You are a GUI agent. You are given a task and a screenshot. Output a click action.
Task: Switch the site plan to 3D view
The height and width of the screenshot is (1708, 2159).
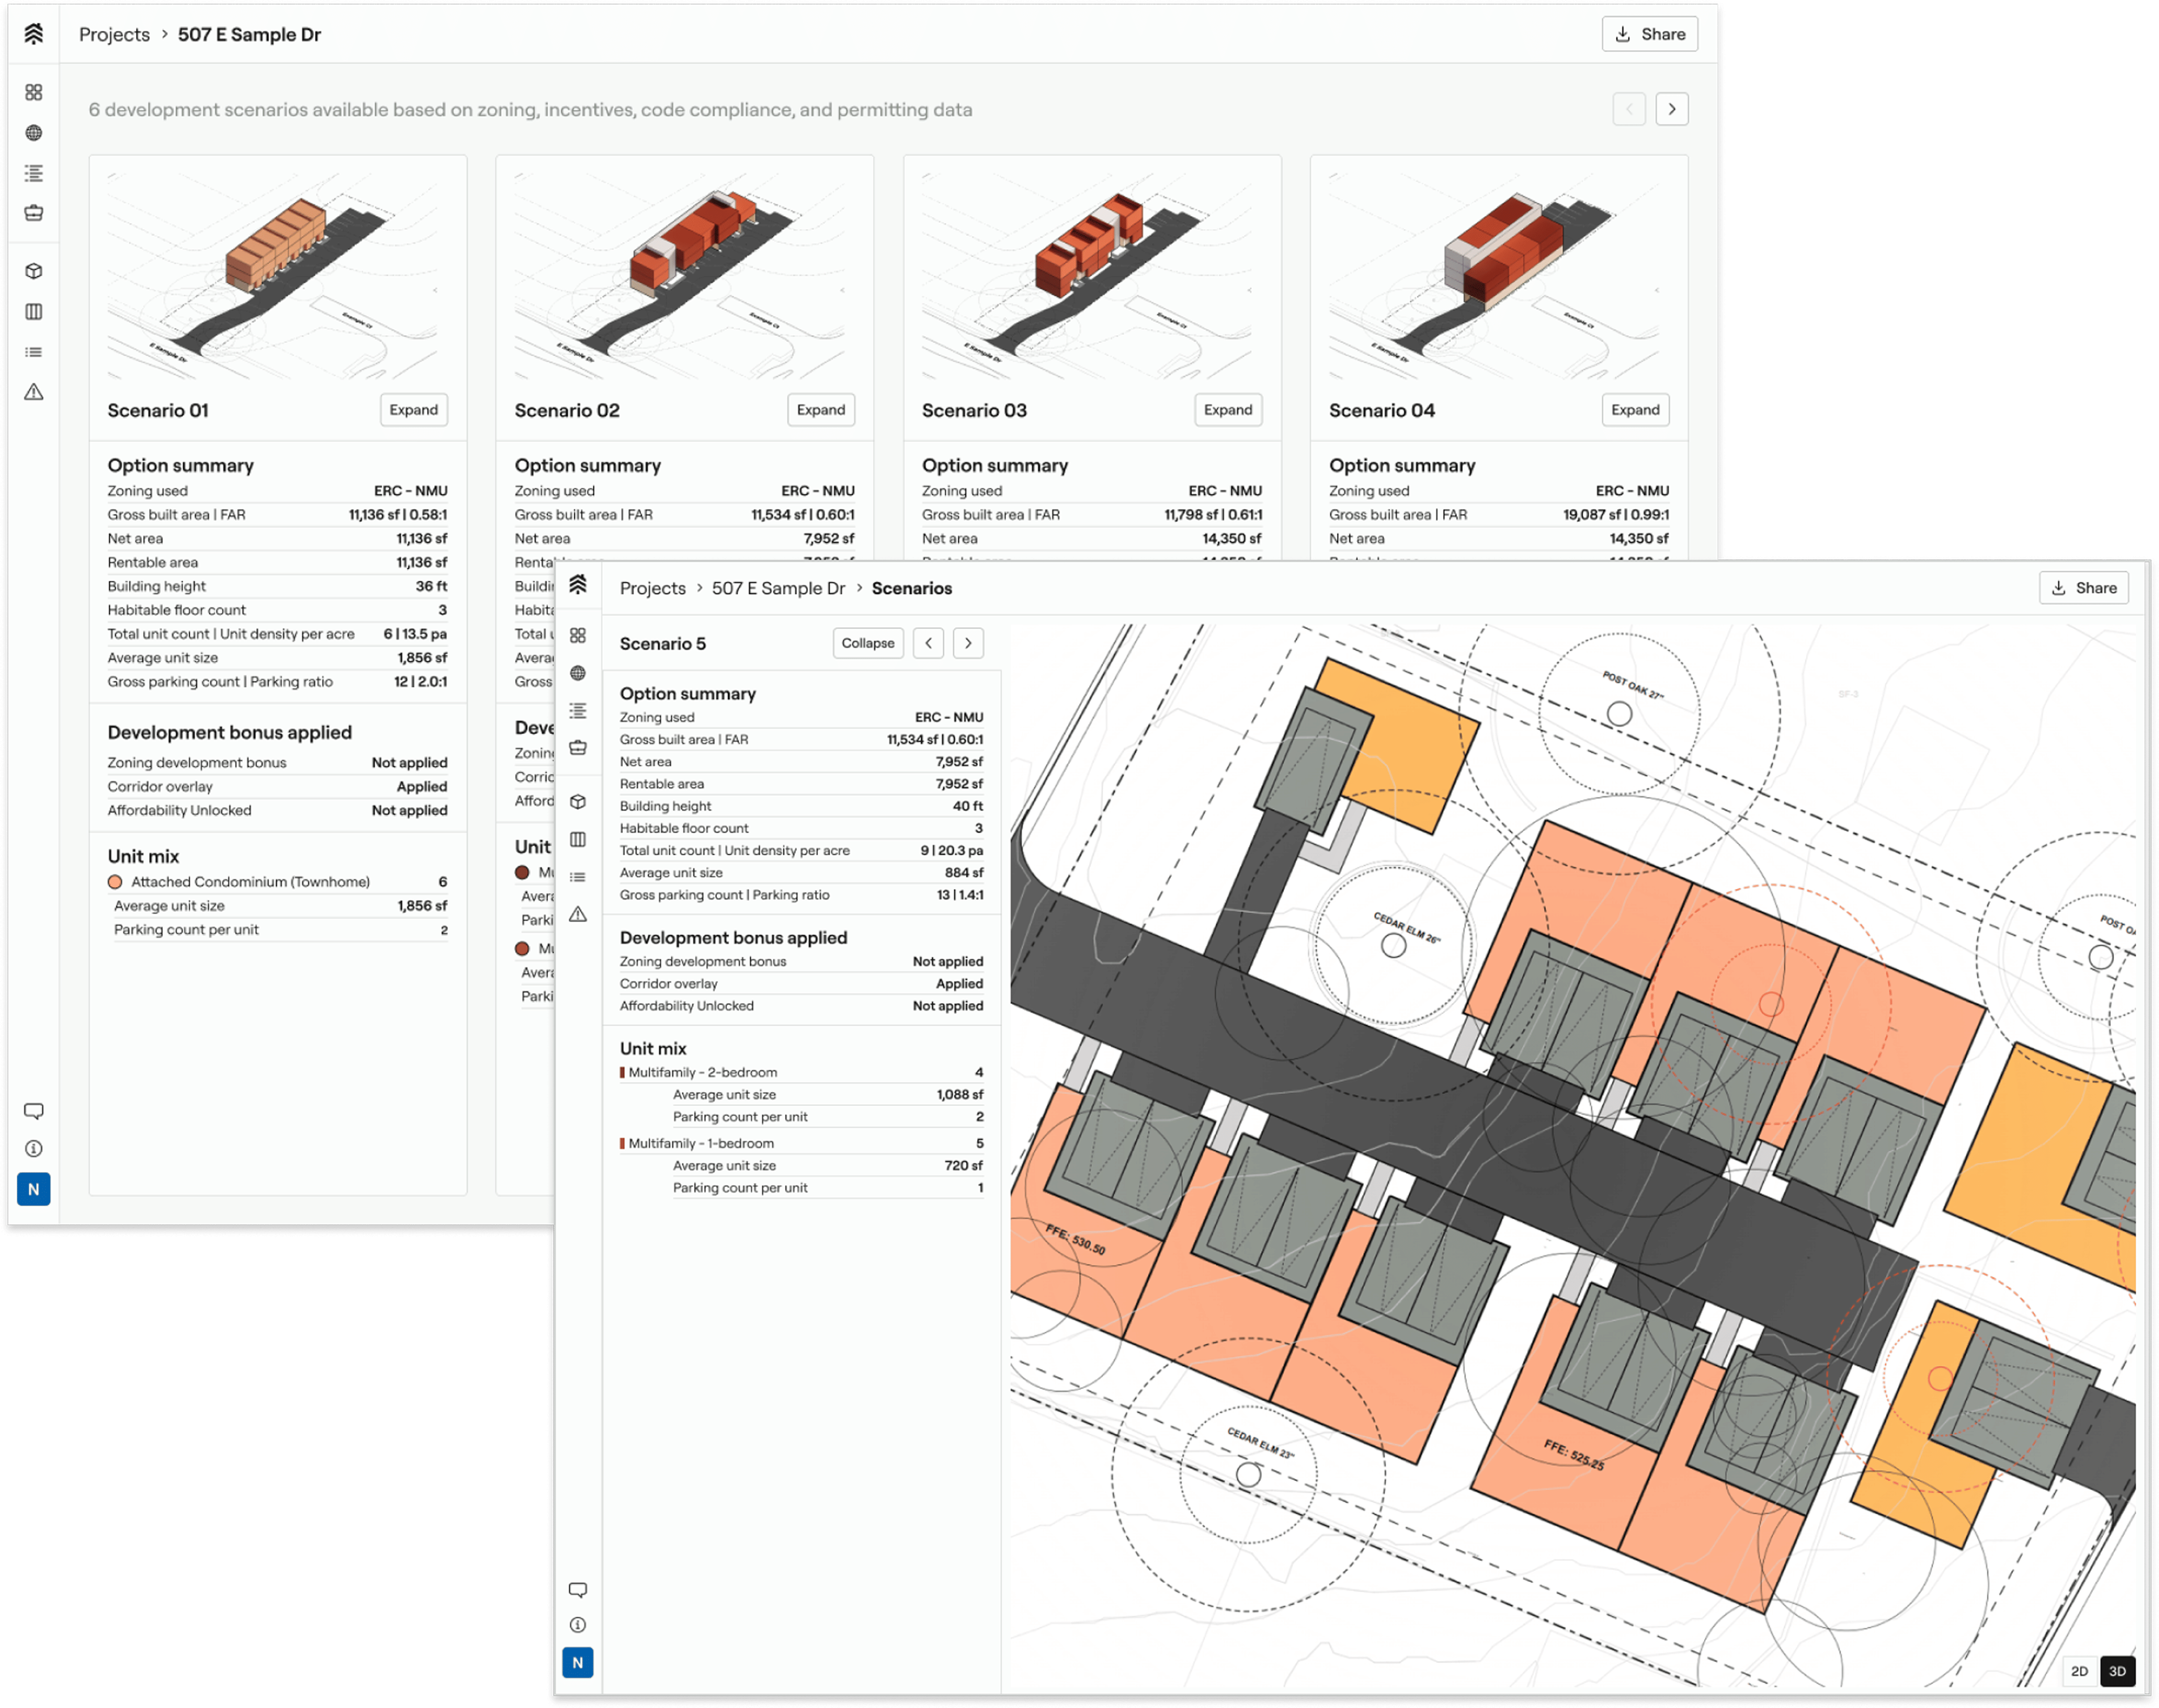click(x=2117, y=1671)
